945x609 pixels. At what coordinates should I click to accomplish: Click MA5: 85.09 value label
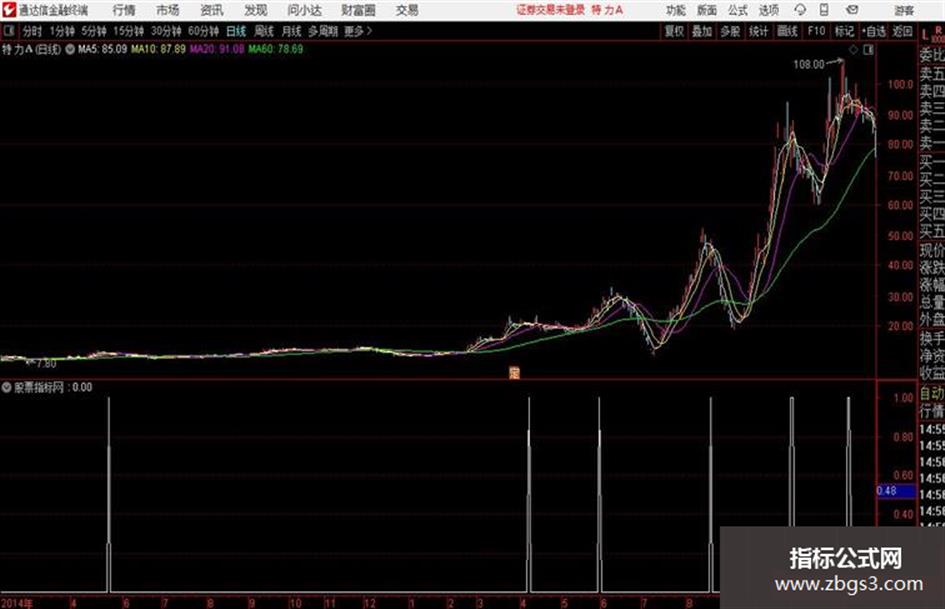(x=102, y=49)
